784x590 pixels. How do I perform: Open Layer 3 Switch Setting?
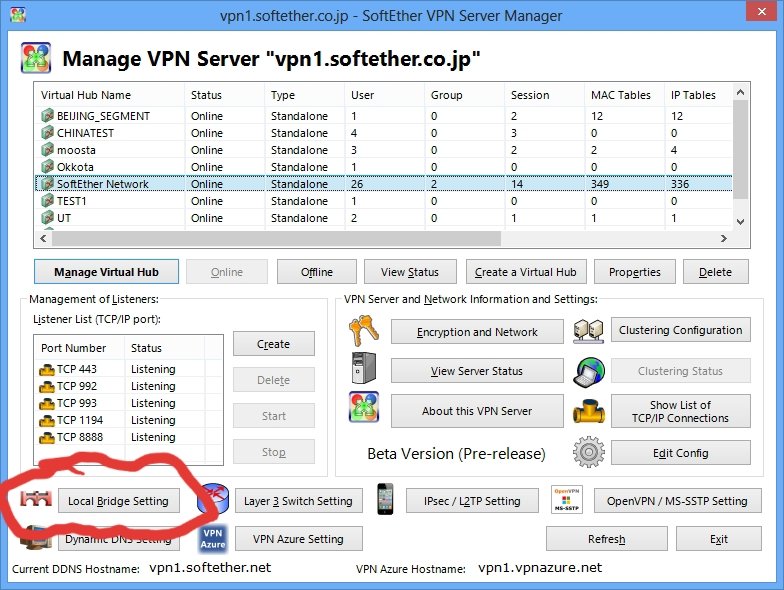point(298,500)
